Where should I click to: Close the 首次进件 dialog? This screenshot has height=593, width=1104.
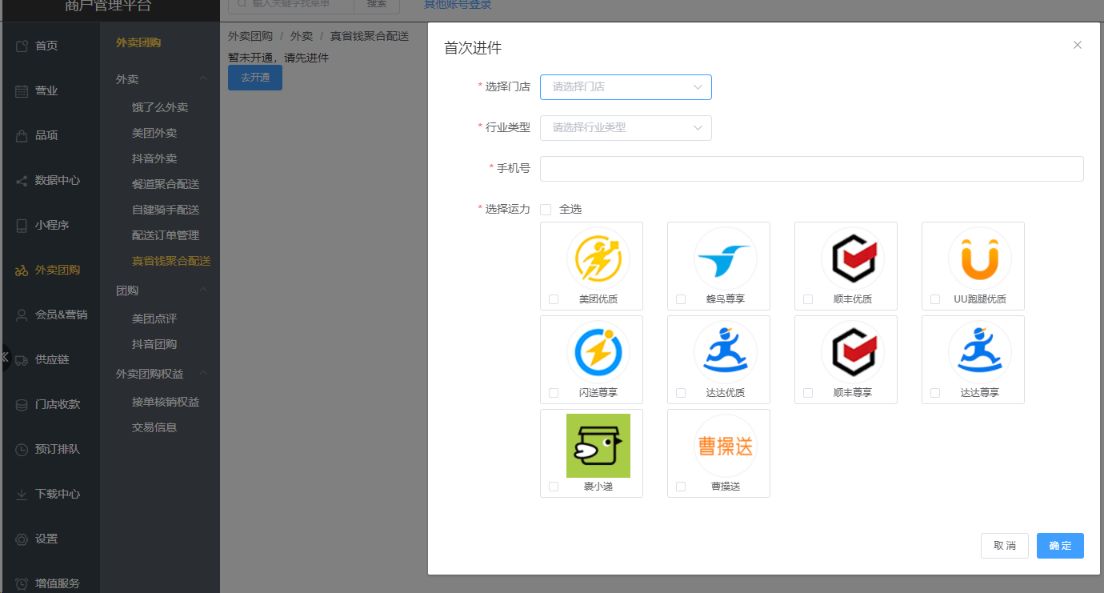pyautogui.click(x=1077, y=45)
